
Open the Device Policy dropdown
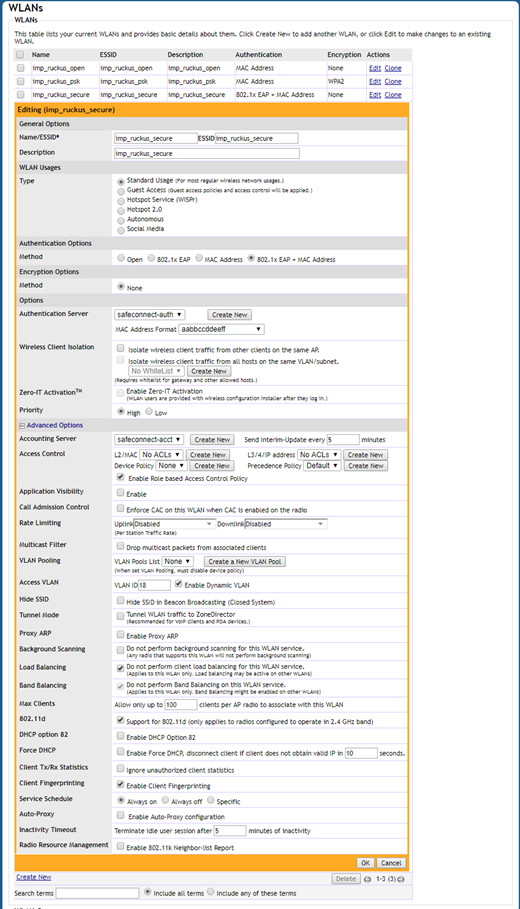point(172,466)
